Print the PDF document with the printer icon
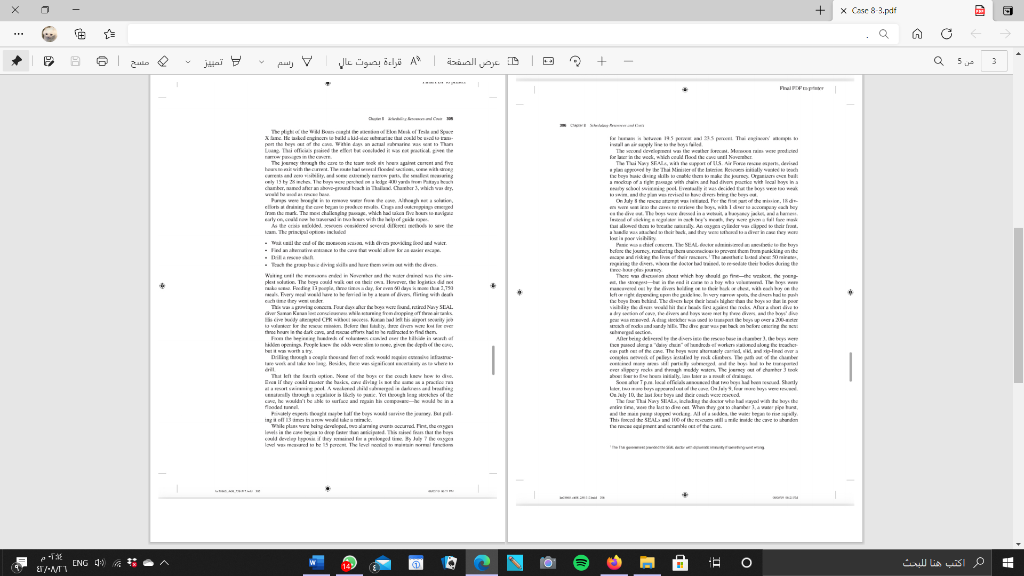 coord(102,61)
